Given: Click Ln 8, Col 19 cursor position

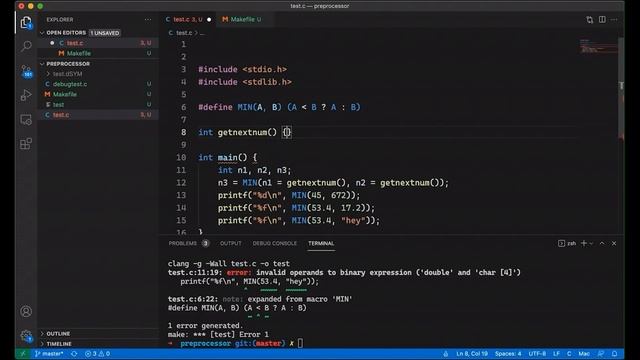Looking at the screenshot, I should click(x=472, y=354).
